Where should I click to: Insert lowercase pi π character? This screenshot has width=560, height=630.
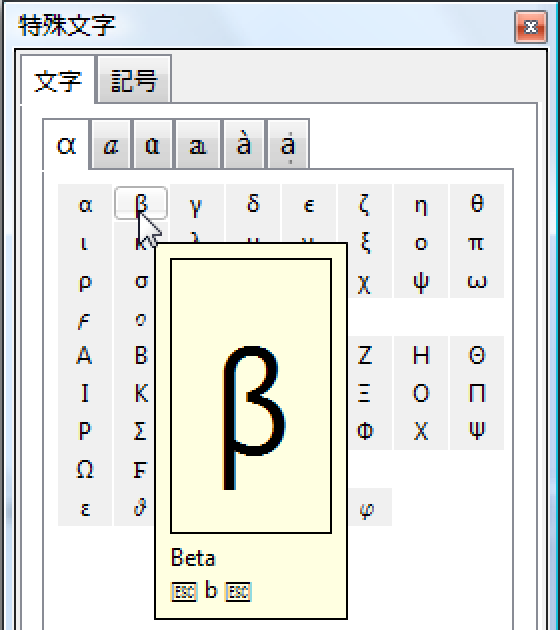476,242
